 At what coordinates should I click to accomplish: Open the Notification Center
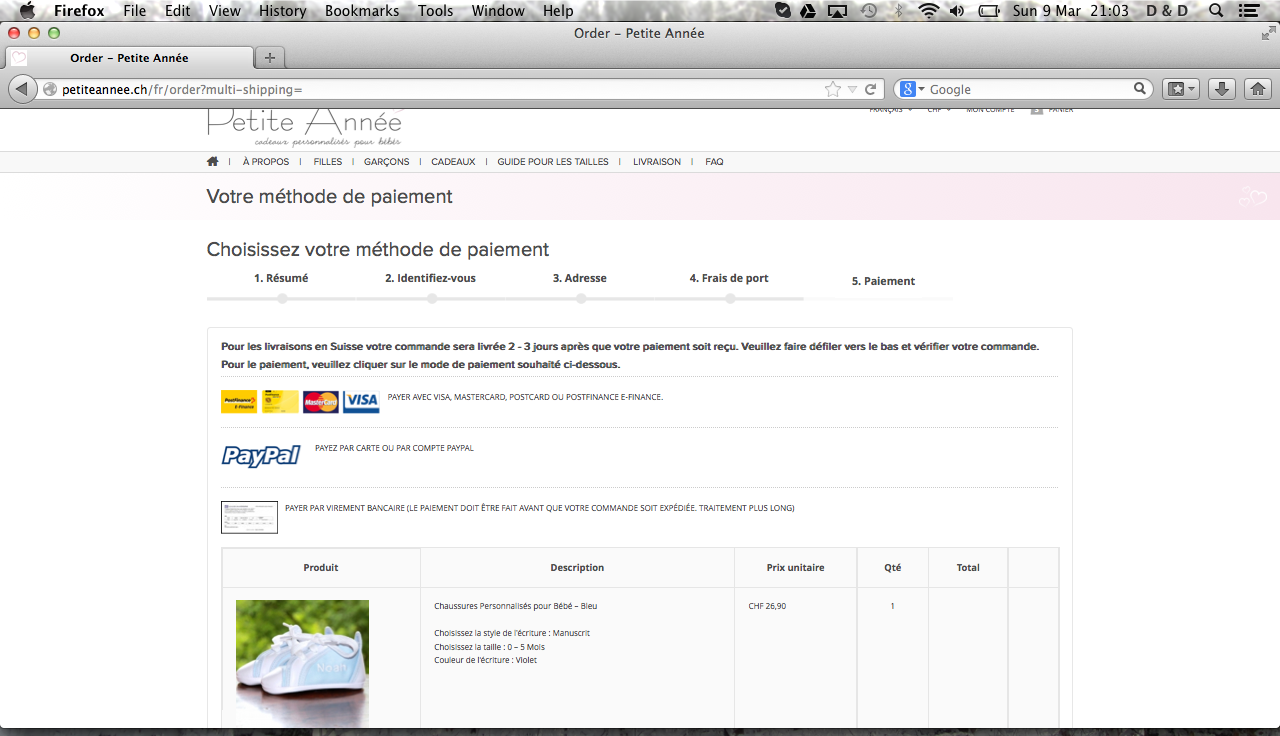click(x=1248, y=11)
